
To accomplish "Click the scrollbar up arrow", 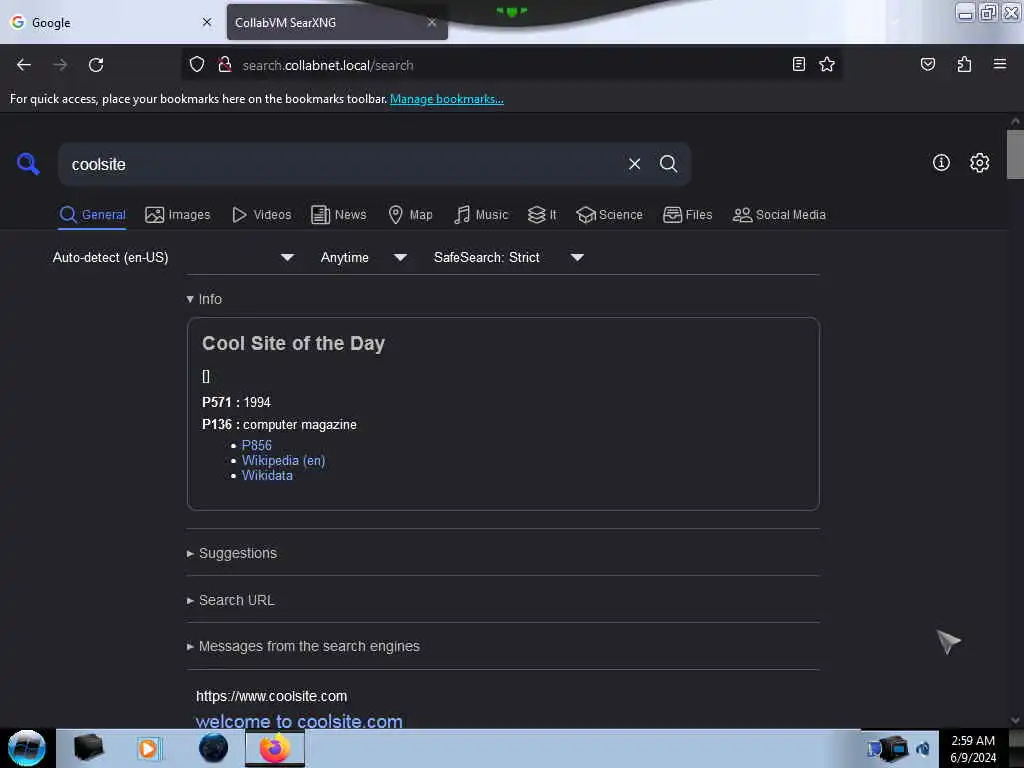I will [1015, 121].
